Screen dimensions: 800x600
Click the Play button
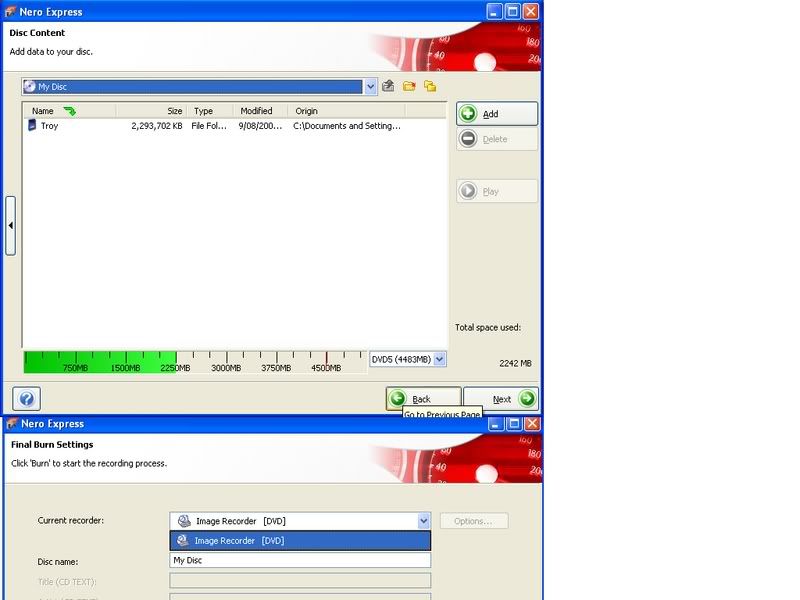coord(496,191)
